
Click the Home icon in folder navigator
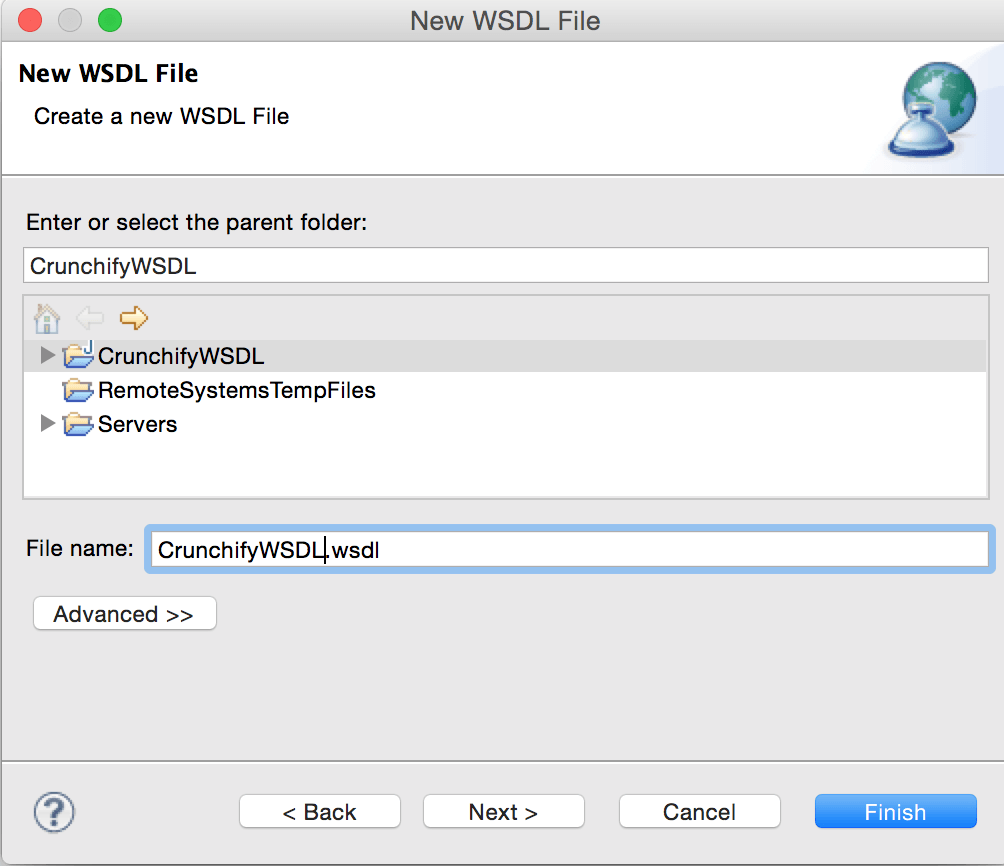tap(47, 318)
